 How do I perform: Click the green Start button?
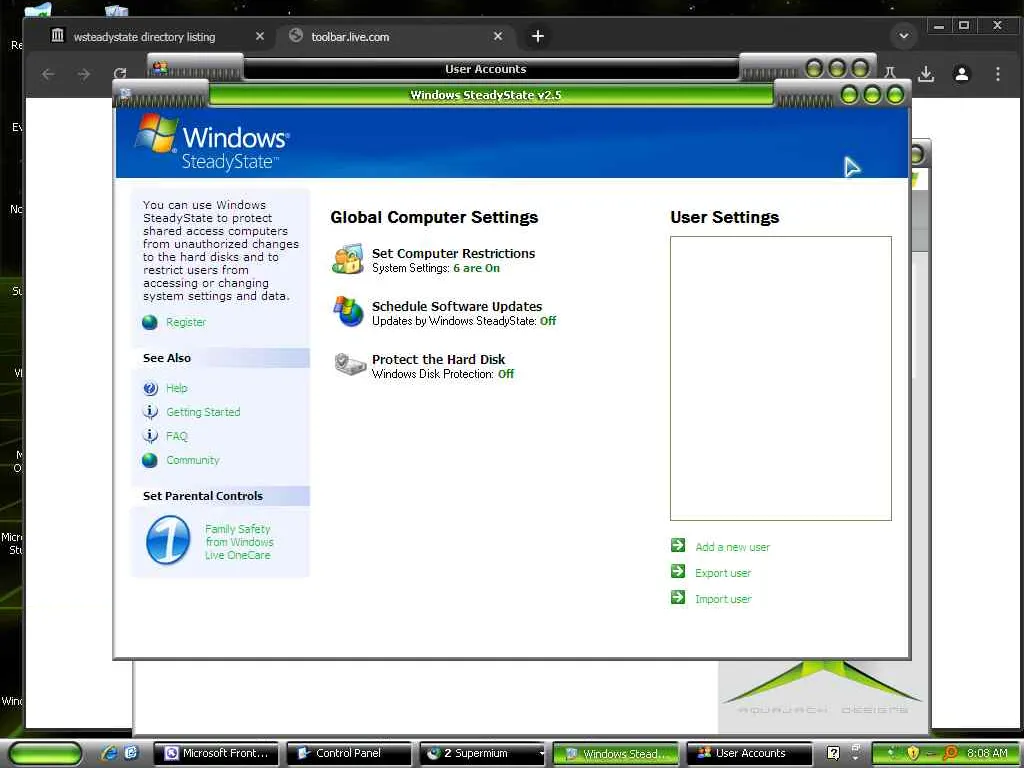tap(44, 754)
